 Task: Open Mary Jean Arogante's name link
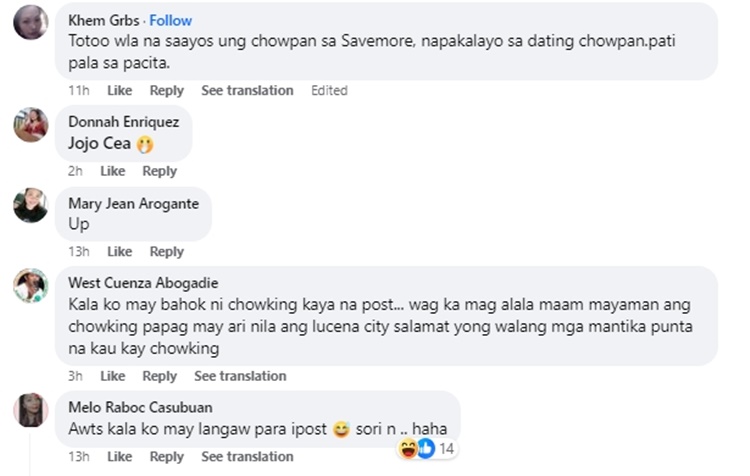coord(133,203)
